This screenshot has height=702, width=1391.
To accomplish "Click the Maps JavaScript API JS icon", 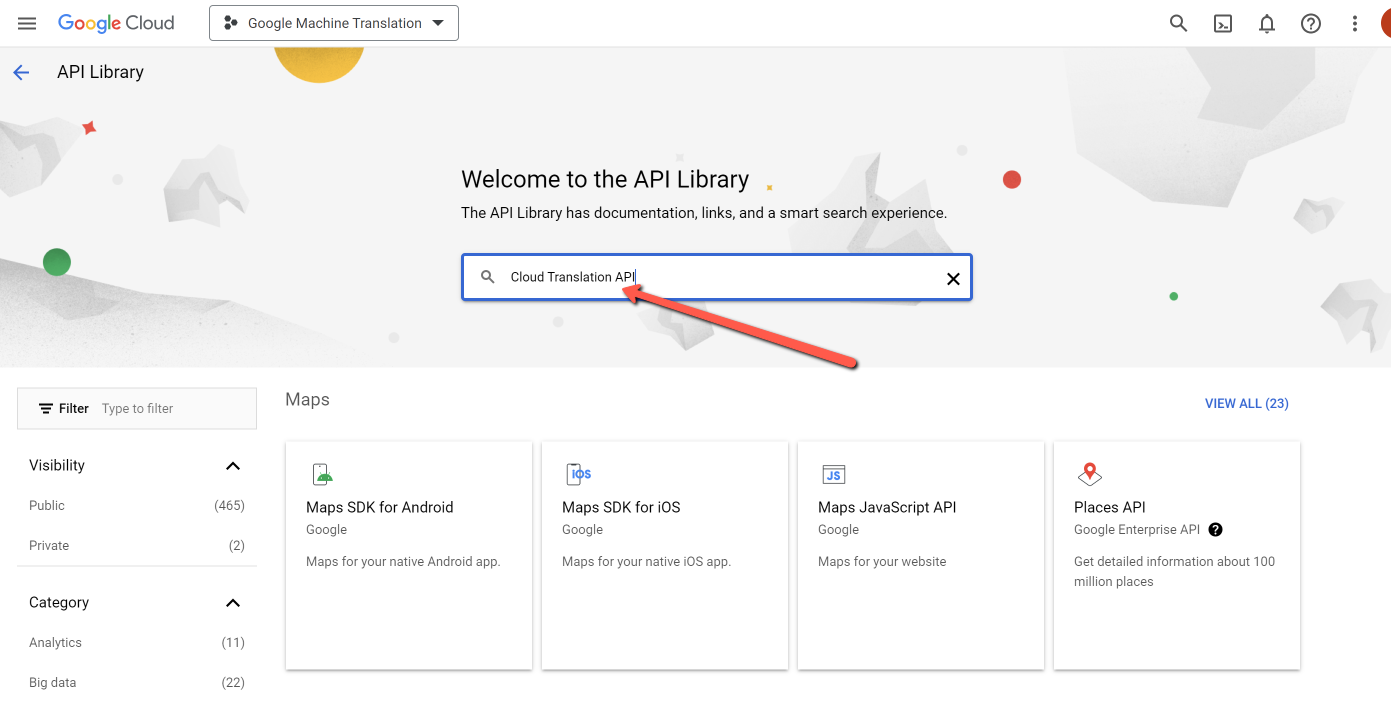I will click(x=834, y=474).
